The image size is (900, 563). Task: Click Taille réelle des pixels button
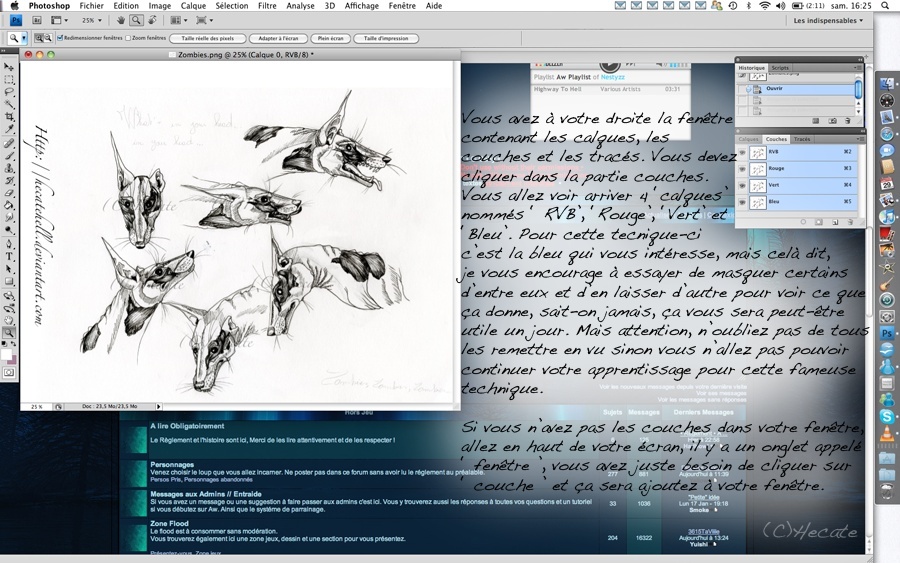207,38
